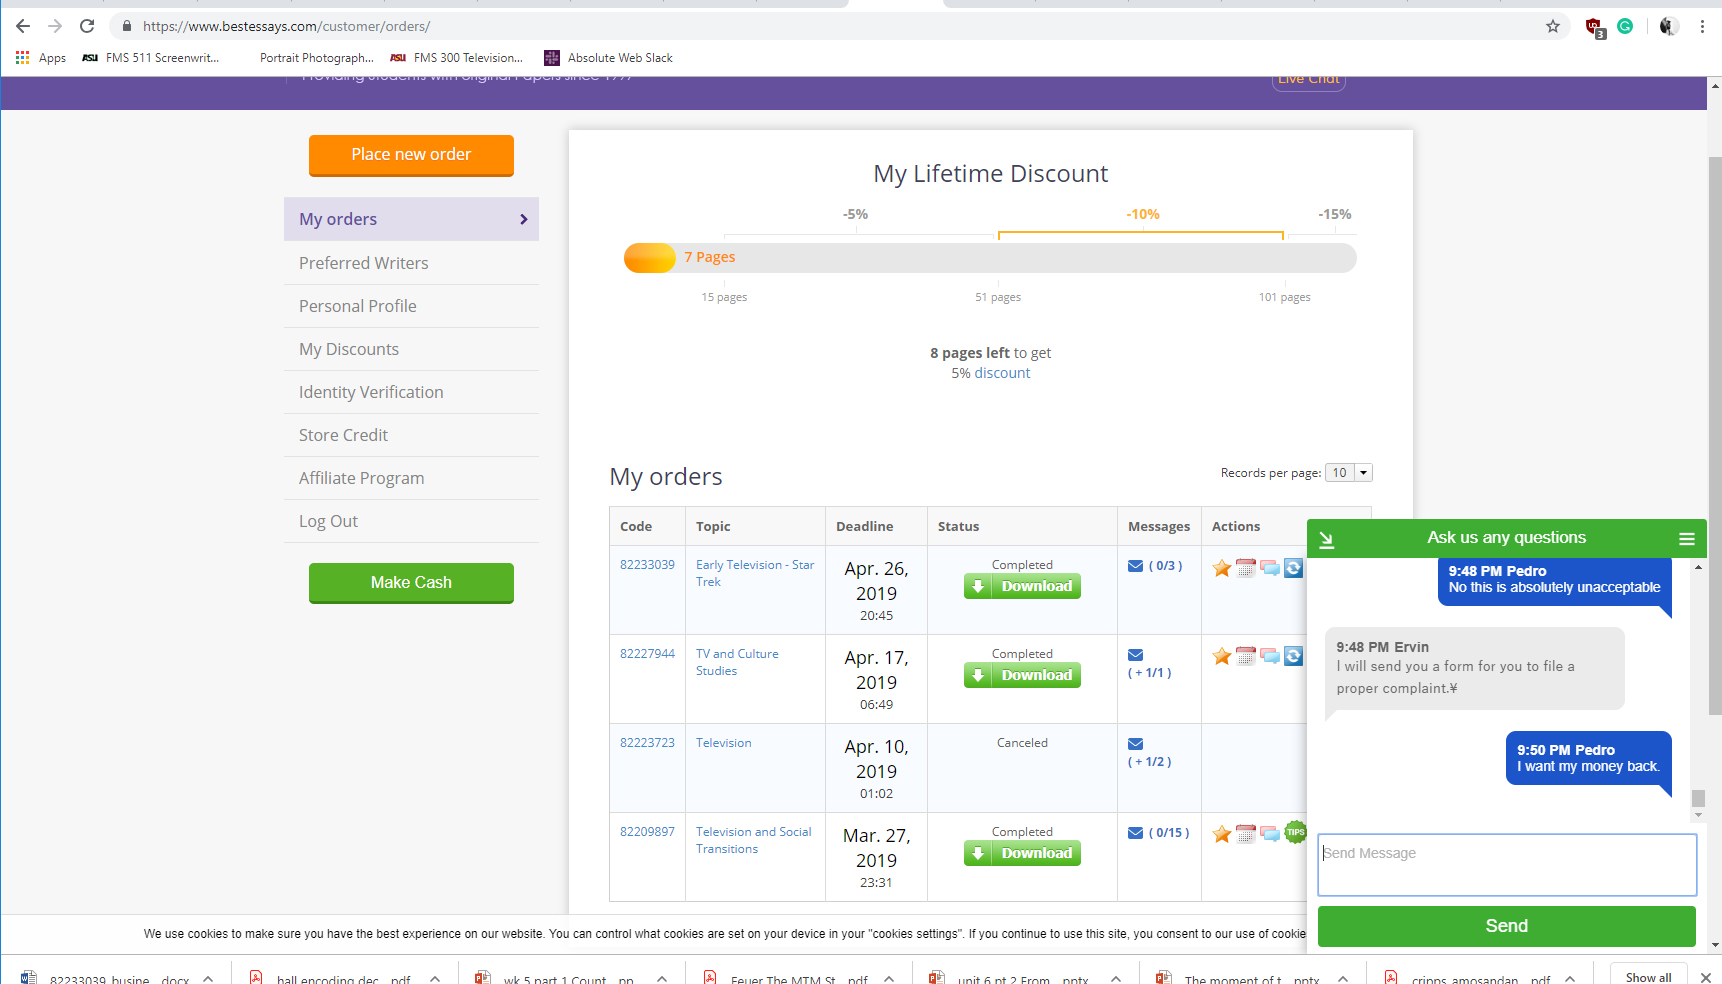Expand options for the wk 5 part 1 download
Viewport: 1722px width, 984px height.
click(662, 978)
